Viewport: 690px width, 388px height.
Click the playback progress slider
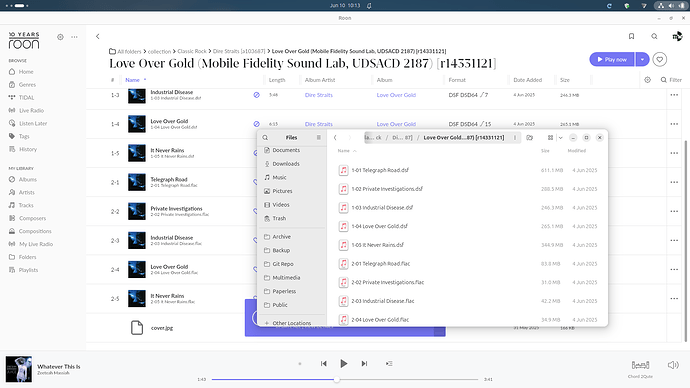[x=345, y=379]
